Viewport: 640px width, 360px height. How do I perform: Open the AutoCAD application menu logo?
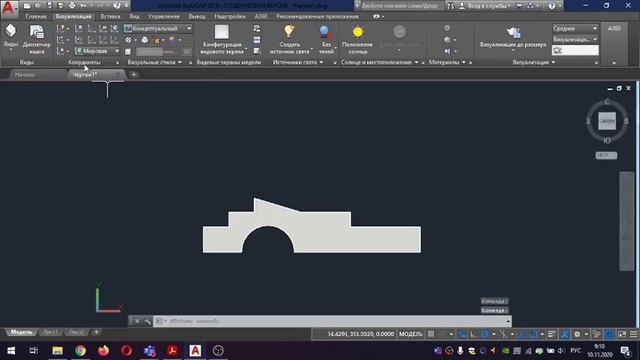pos(8,7)
